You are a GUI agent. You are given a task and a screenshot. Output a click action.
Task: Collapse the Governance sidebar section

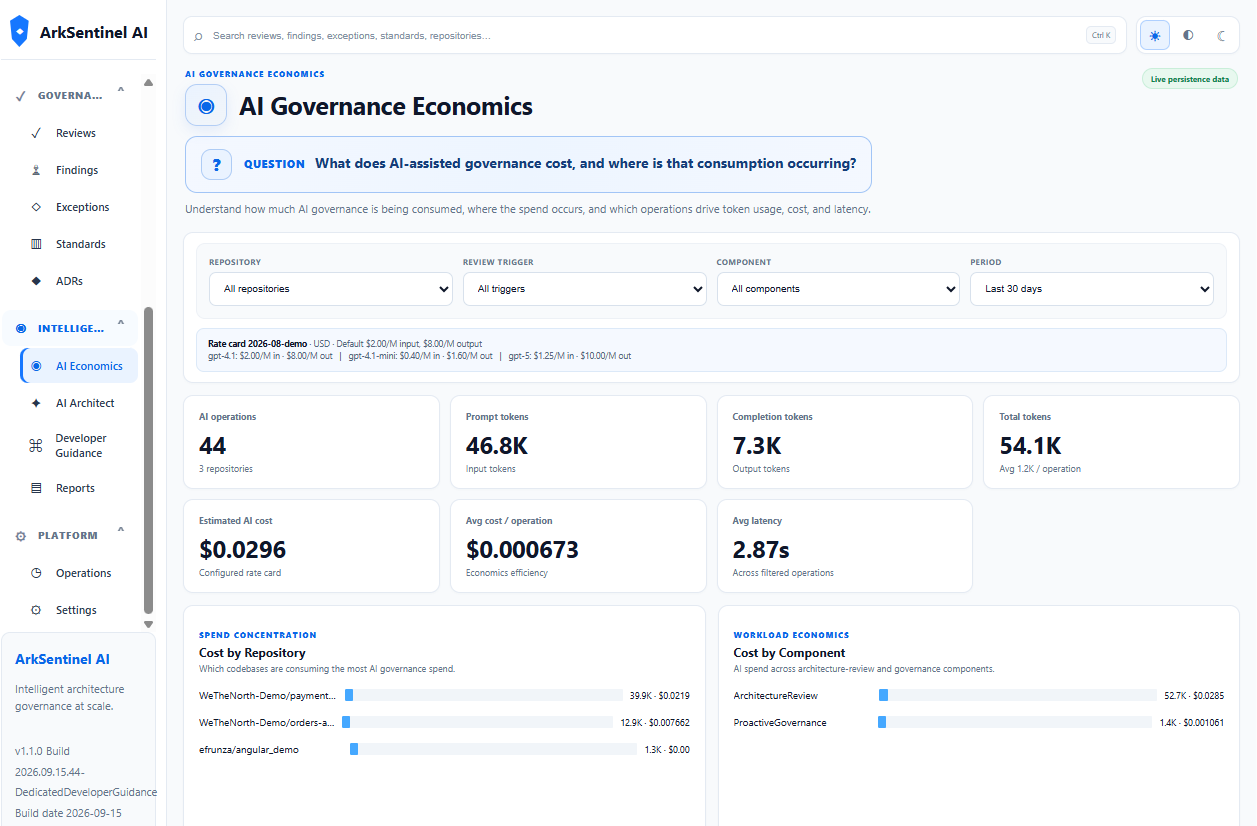(121, 91)
